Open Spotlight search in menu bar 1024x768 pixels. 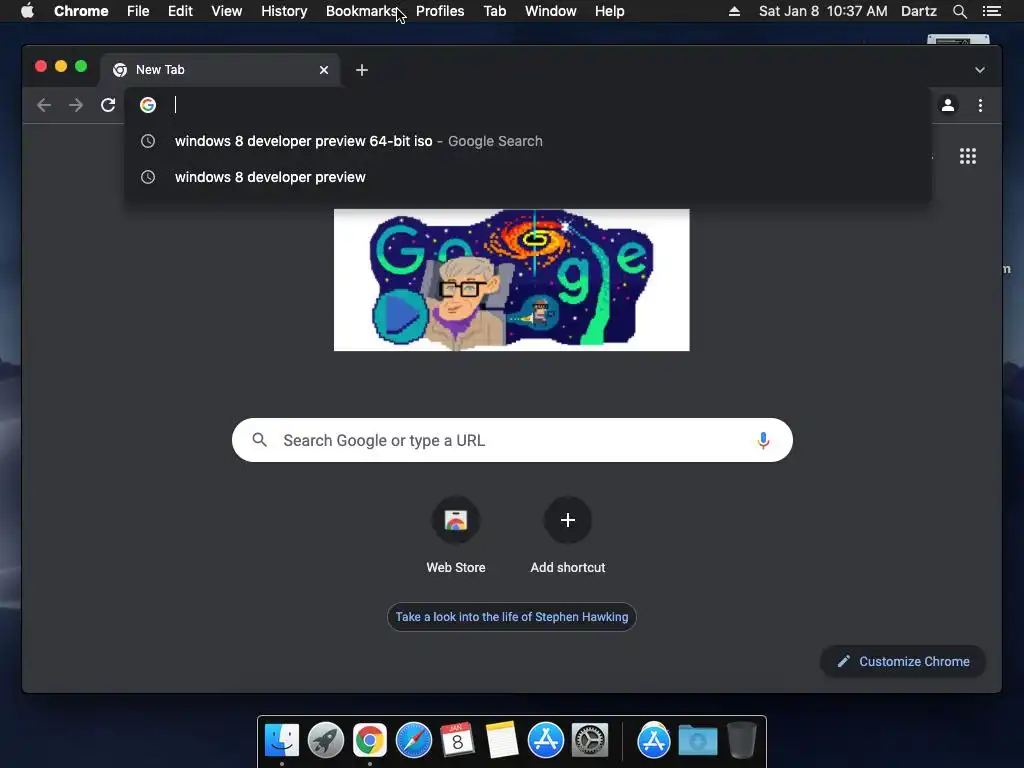tap(959, 11)
